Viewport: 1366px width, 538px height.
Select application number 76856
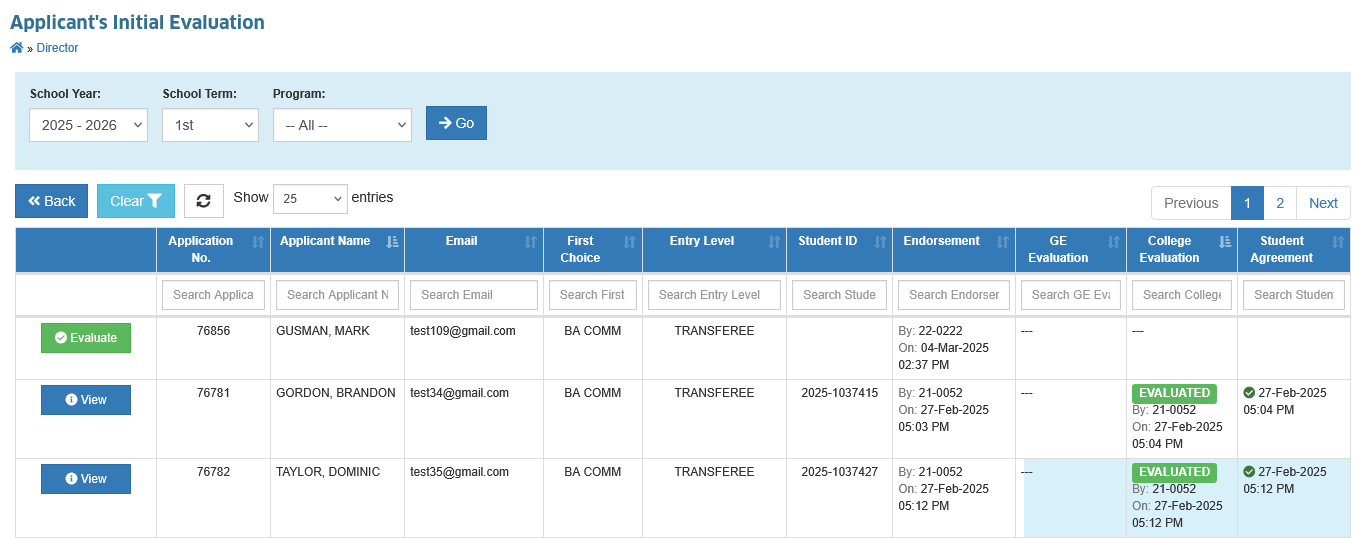coord(213,331)
